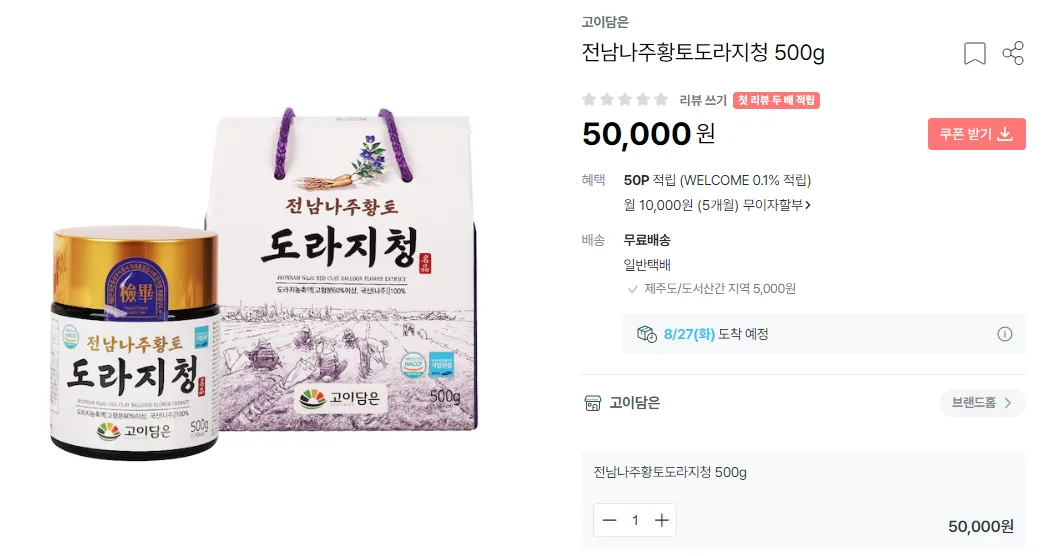Screen dimensions: 1046x556
Task: Open the 고이담은 brand name at top
Action: (x=604, y=22)
